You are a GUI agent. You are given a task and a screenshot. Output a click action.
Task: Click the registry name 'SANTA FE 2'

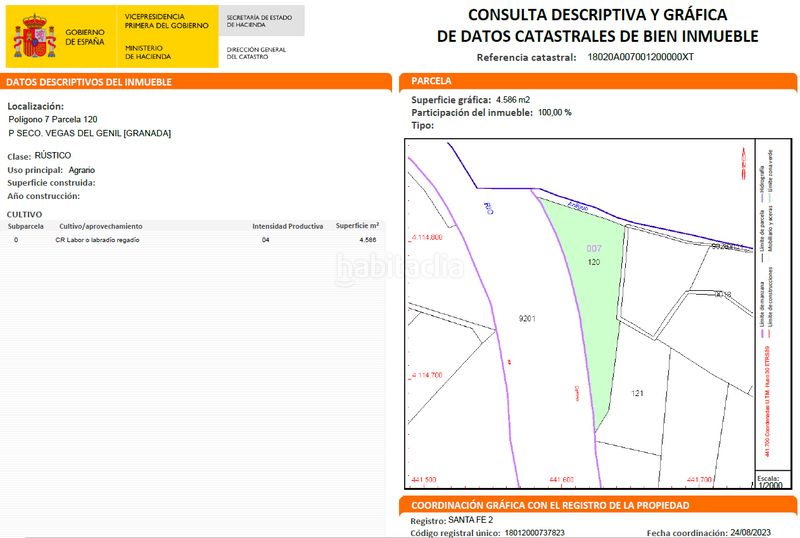coord(470,520)
